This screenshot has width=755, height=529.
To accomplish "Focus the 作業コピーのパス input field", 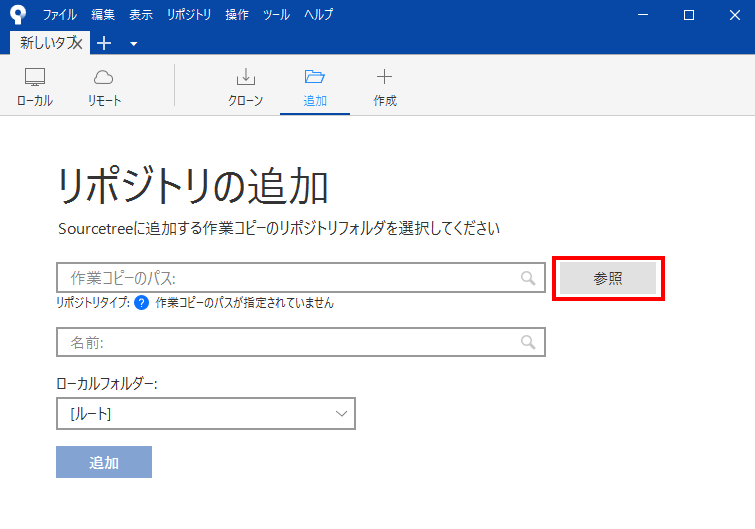I will coord(301,278).
